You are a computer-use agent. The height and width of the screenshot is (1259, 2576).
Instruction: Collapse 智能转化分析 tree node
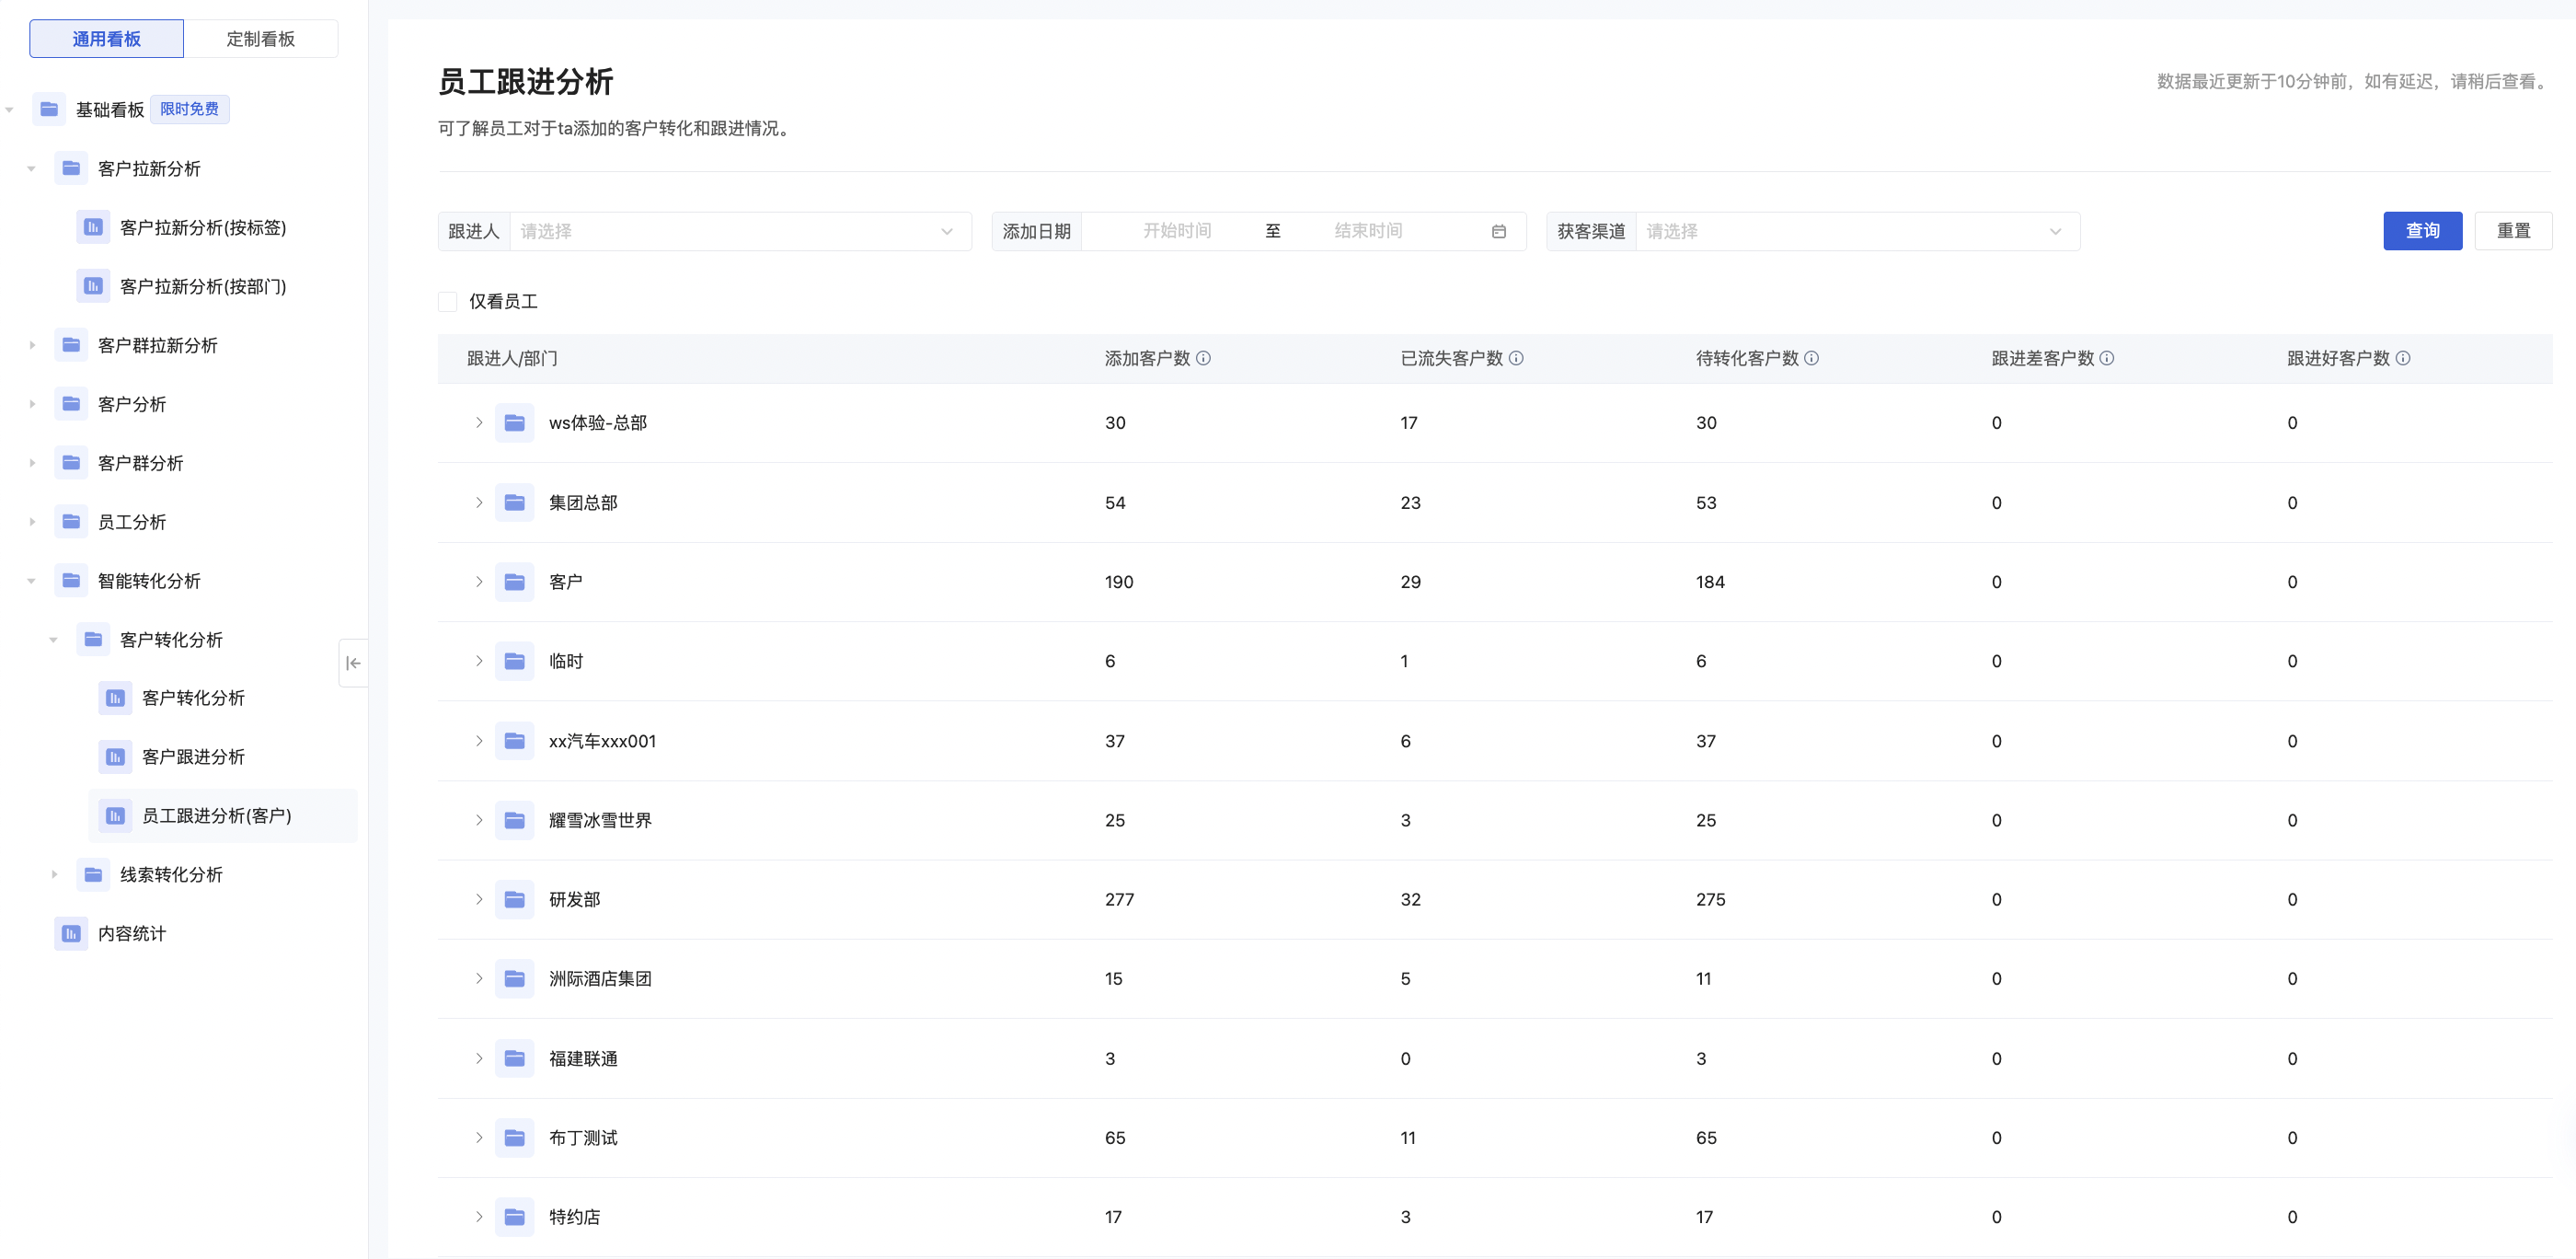point(32,580)
